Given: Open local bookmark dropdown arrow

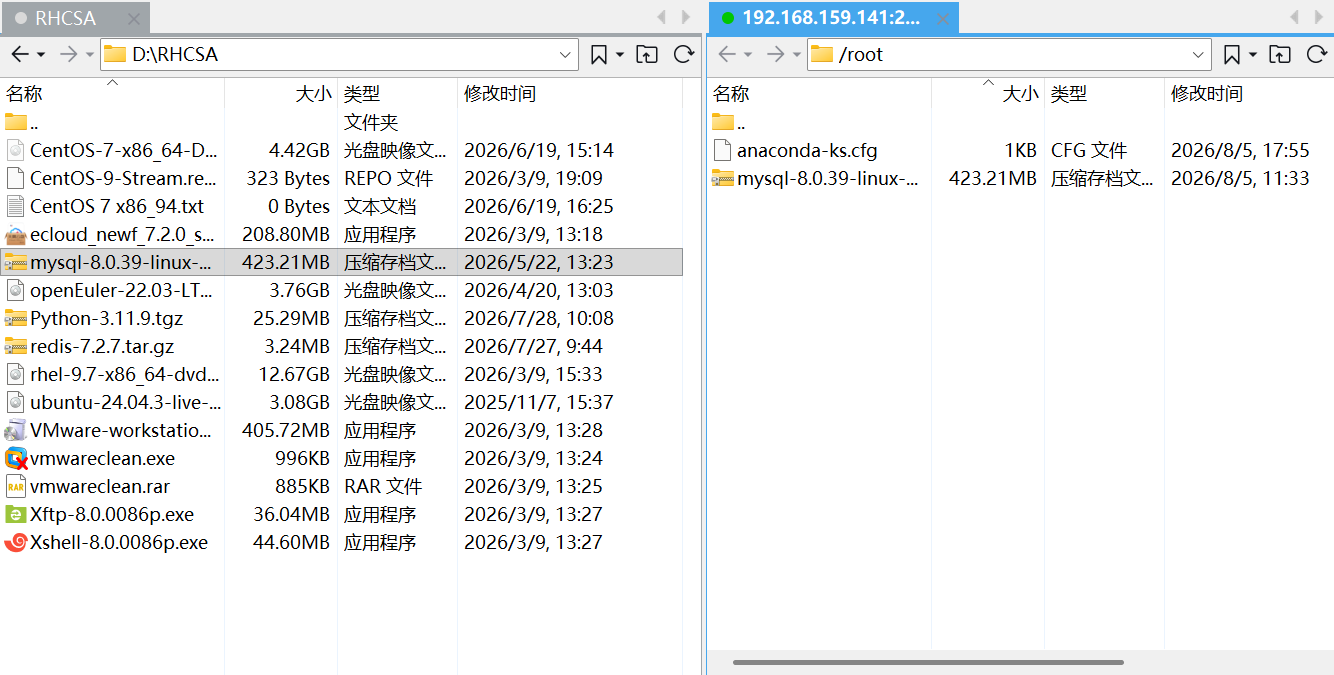Looking at the screenshot, I should point(620,55).
